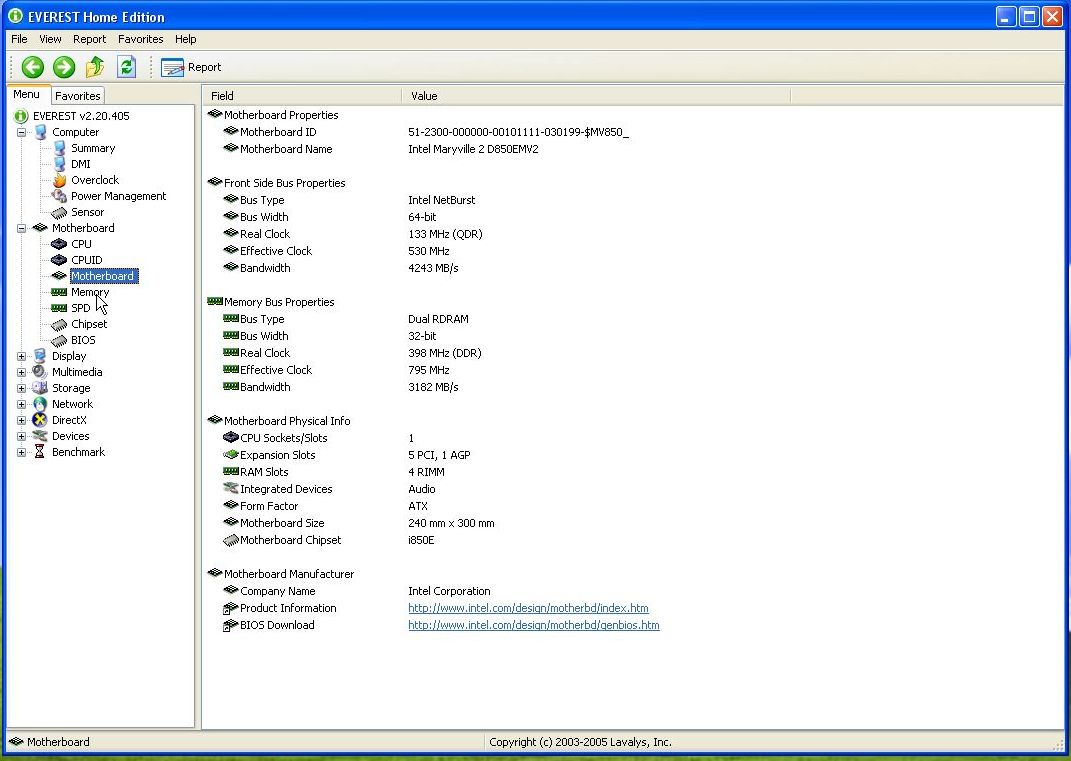The height and width of the screenshot is (761, 1071).
Task: Select the SPD module icon
Action: coord(59,308)
